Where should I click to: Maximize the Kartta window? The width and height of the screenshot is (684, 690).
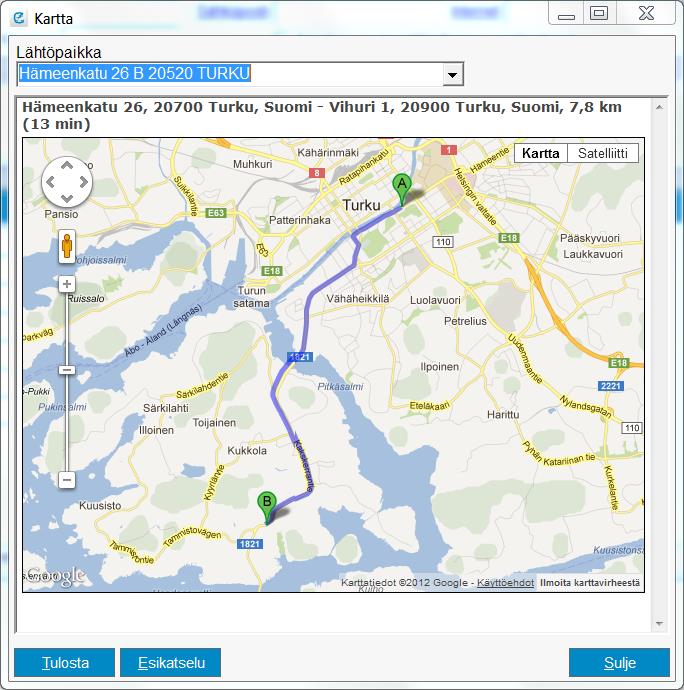coord(599,13)
